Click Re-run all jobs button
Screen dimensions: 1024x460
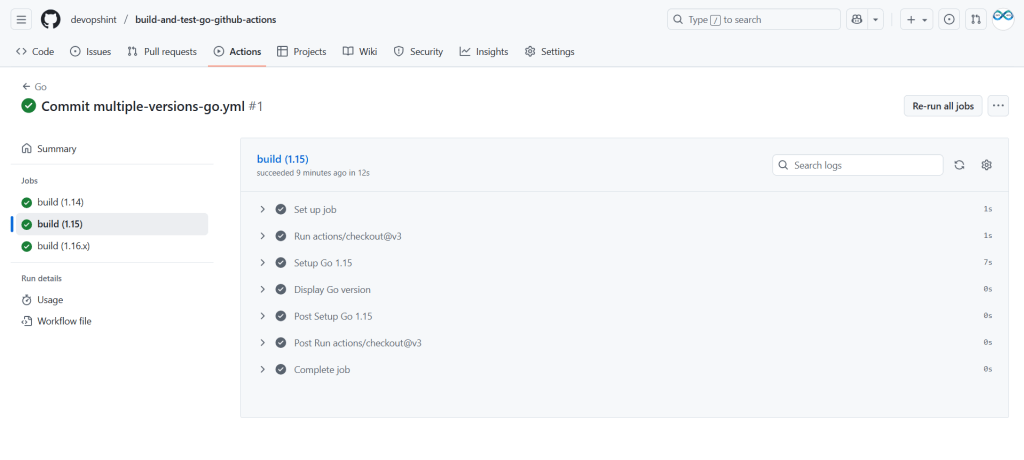[x=943, y=106]
